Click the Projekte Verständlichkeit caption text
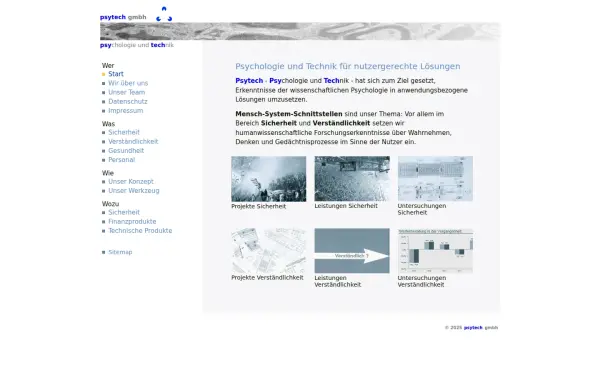Image resolution: width=600 pixels, height=375 pixels. point(267,278)
